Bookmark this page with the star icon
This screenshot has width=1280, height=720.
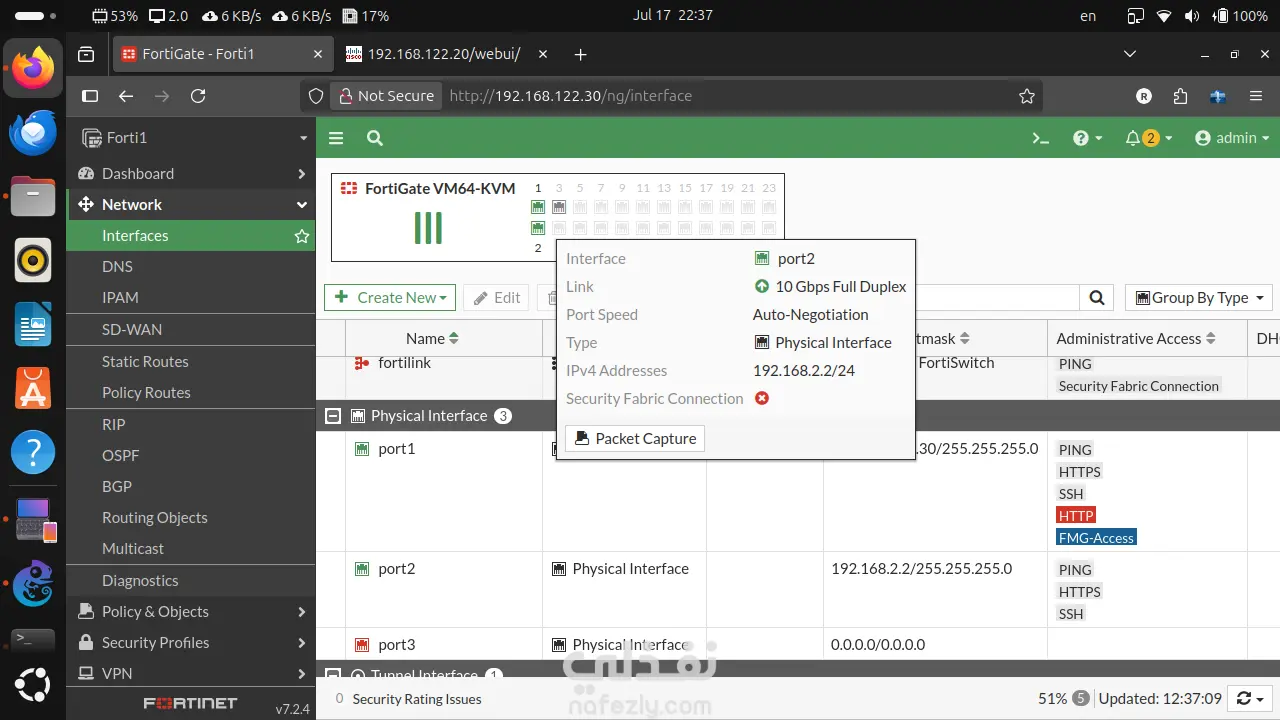click(1026, 96)
